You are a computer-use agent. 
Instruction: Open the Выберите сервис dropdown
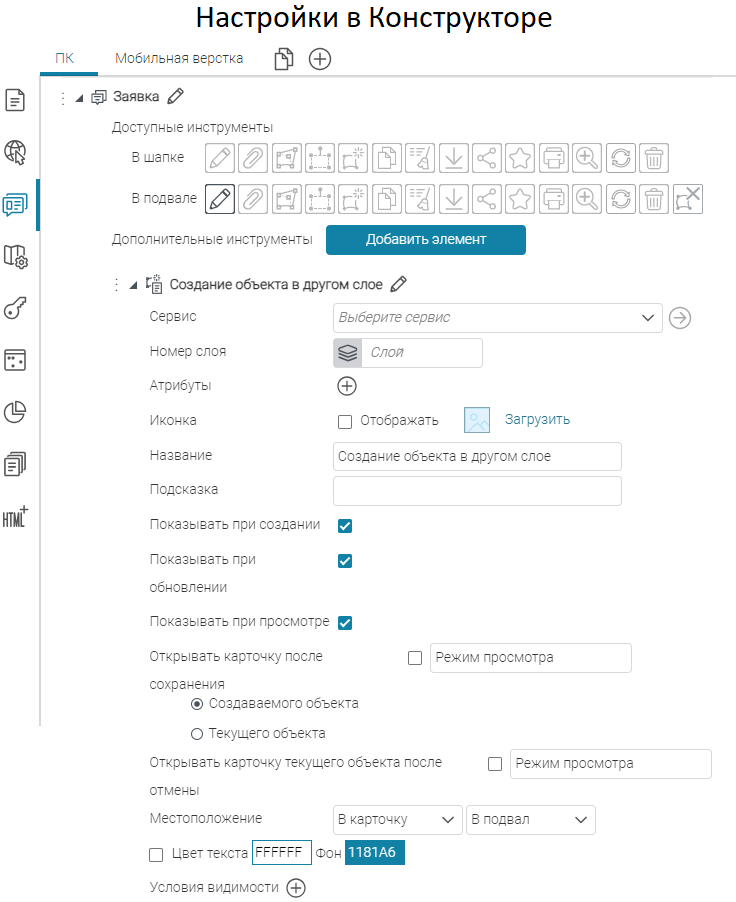[x=497, y=318]
